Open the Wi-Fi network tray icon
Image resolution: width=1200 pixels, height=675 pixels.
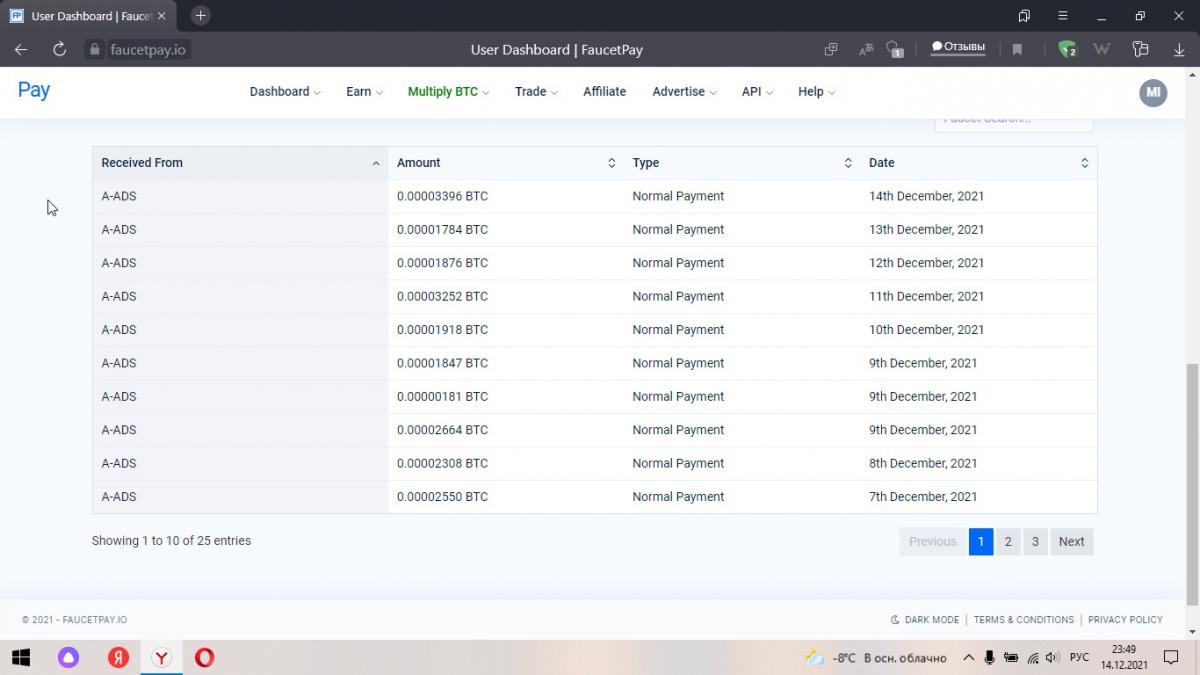click(1033, 658)
